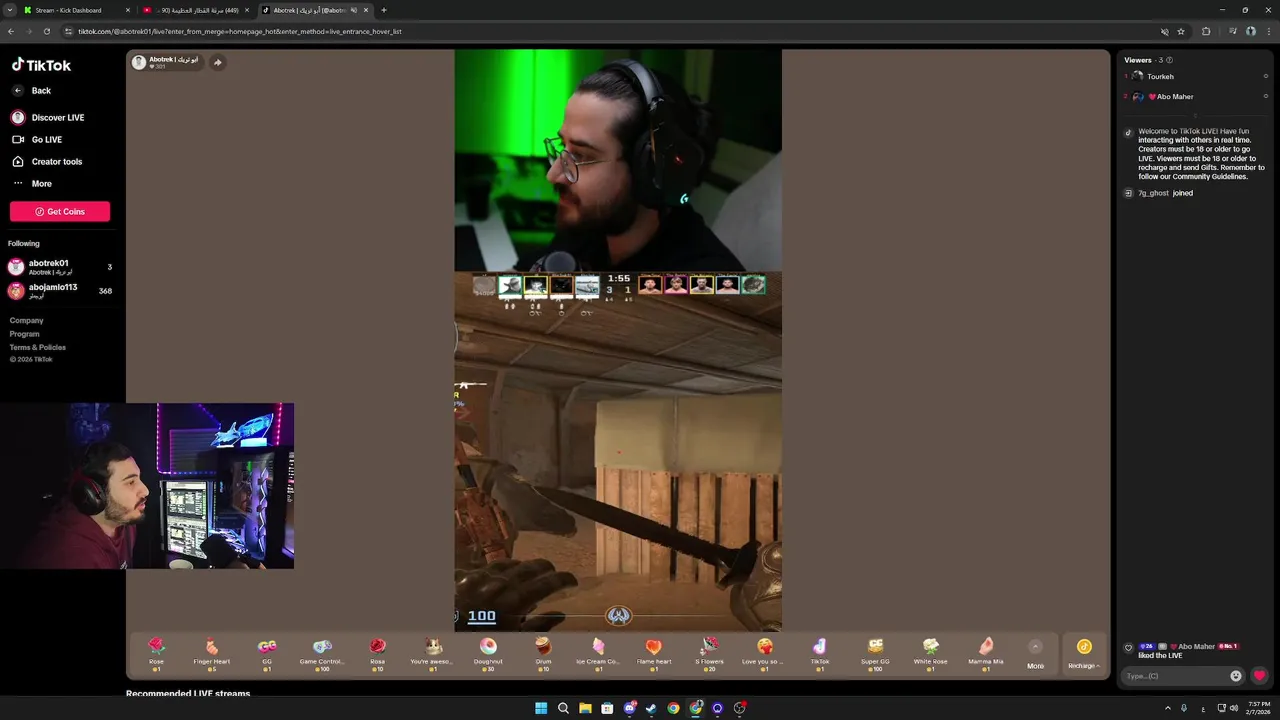Send the Ice Cream Cone gift
The image size is (1280, 720).
(x=598, y=654)
